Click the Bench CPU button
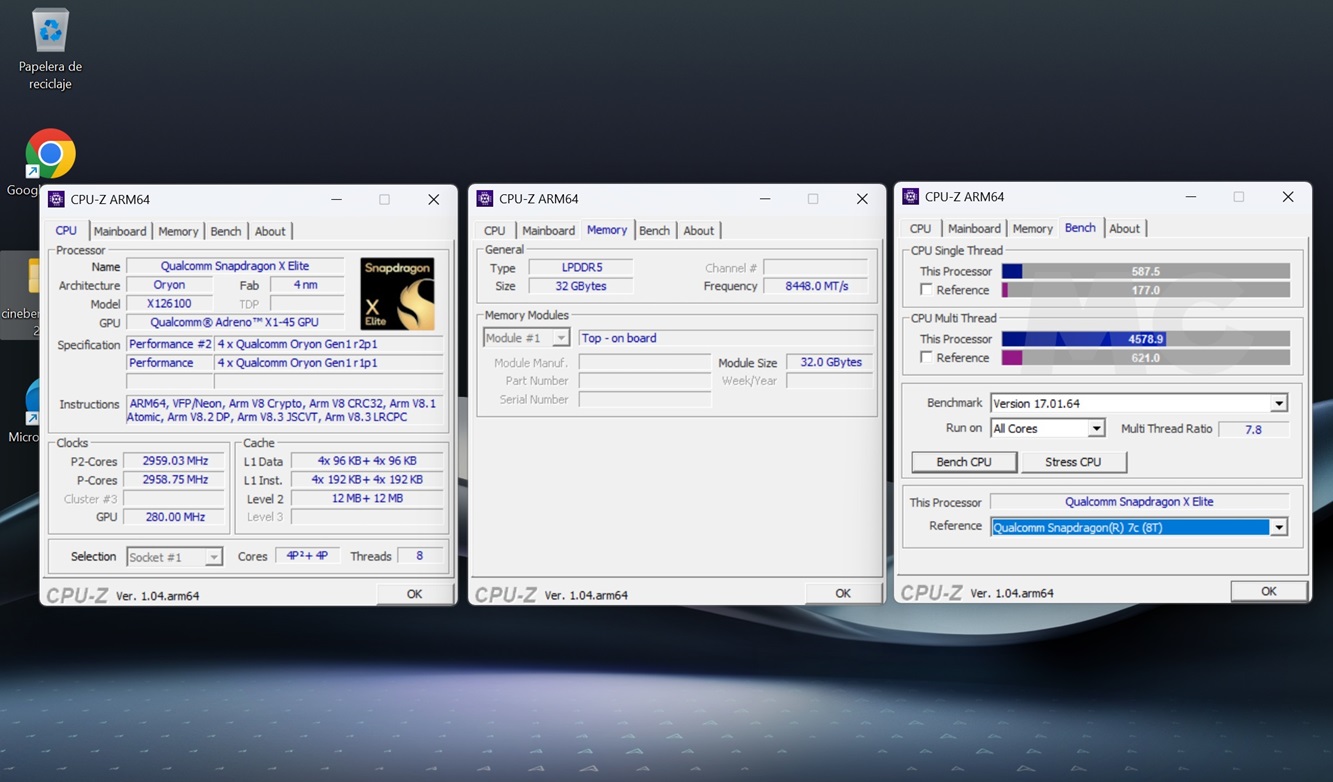The width and height of the screenshot is (1333, 782). (x=964, y=462)
